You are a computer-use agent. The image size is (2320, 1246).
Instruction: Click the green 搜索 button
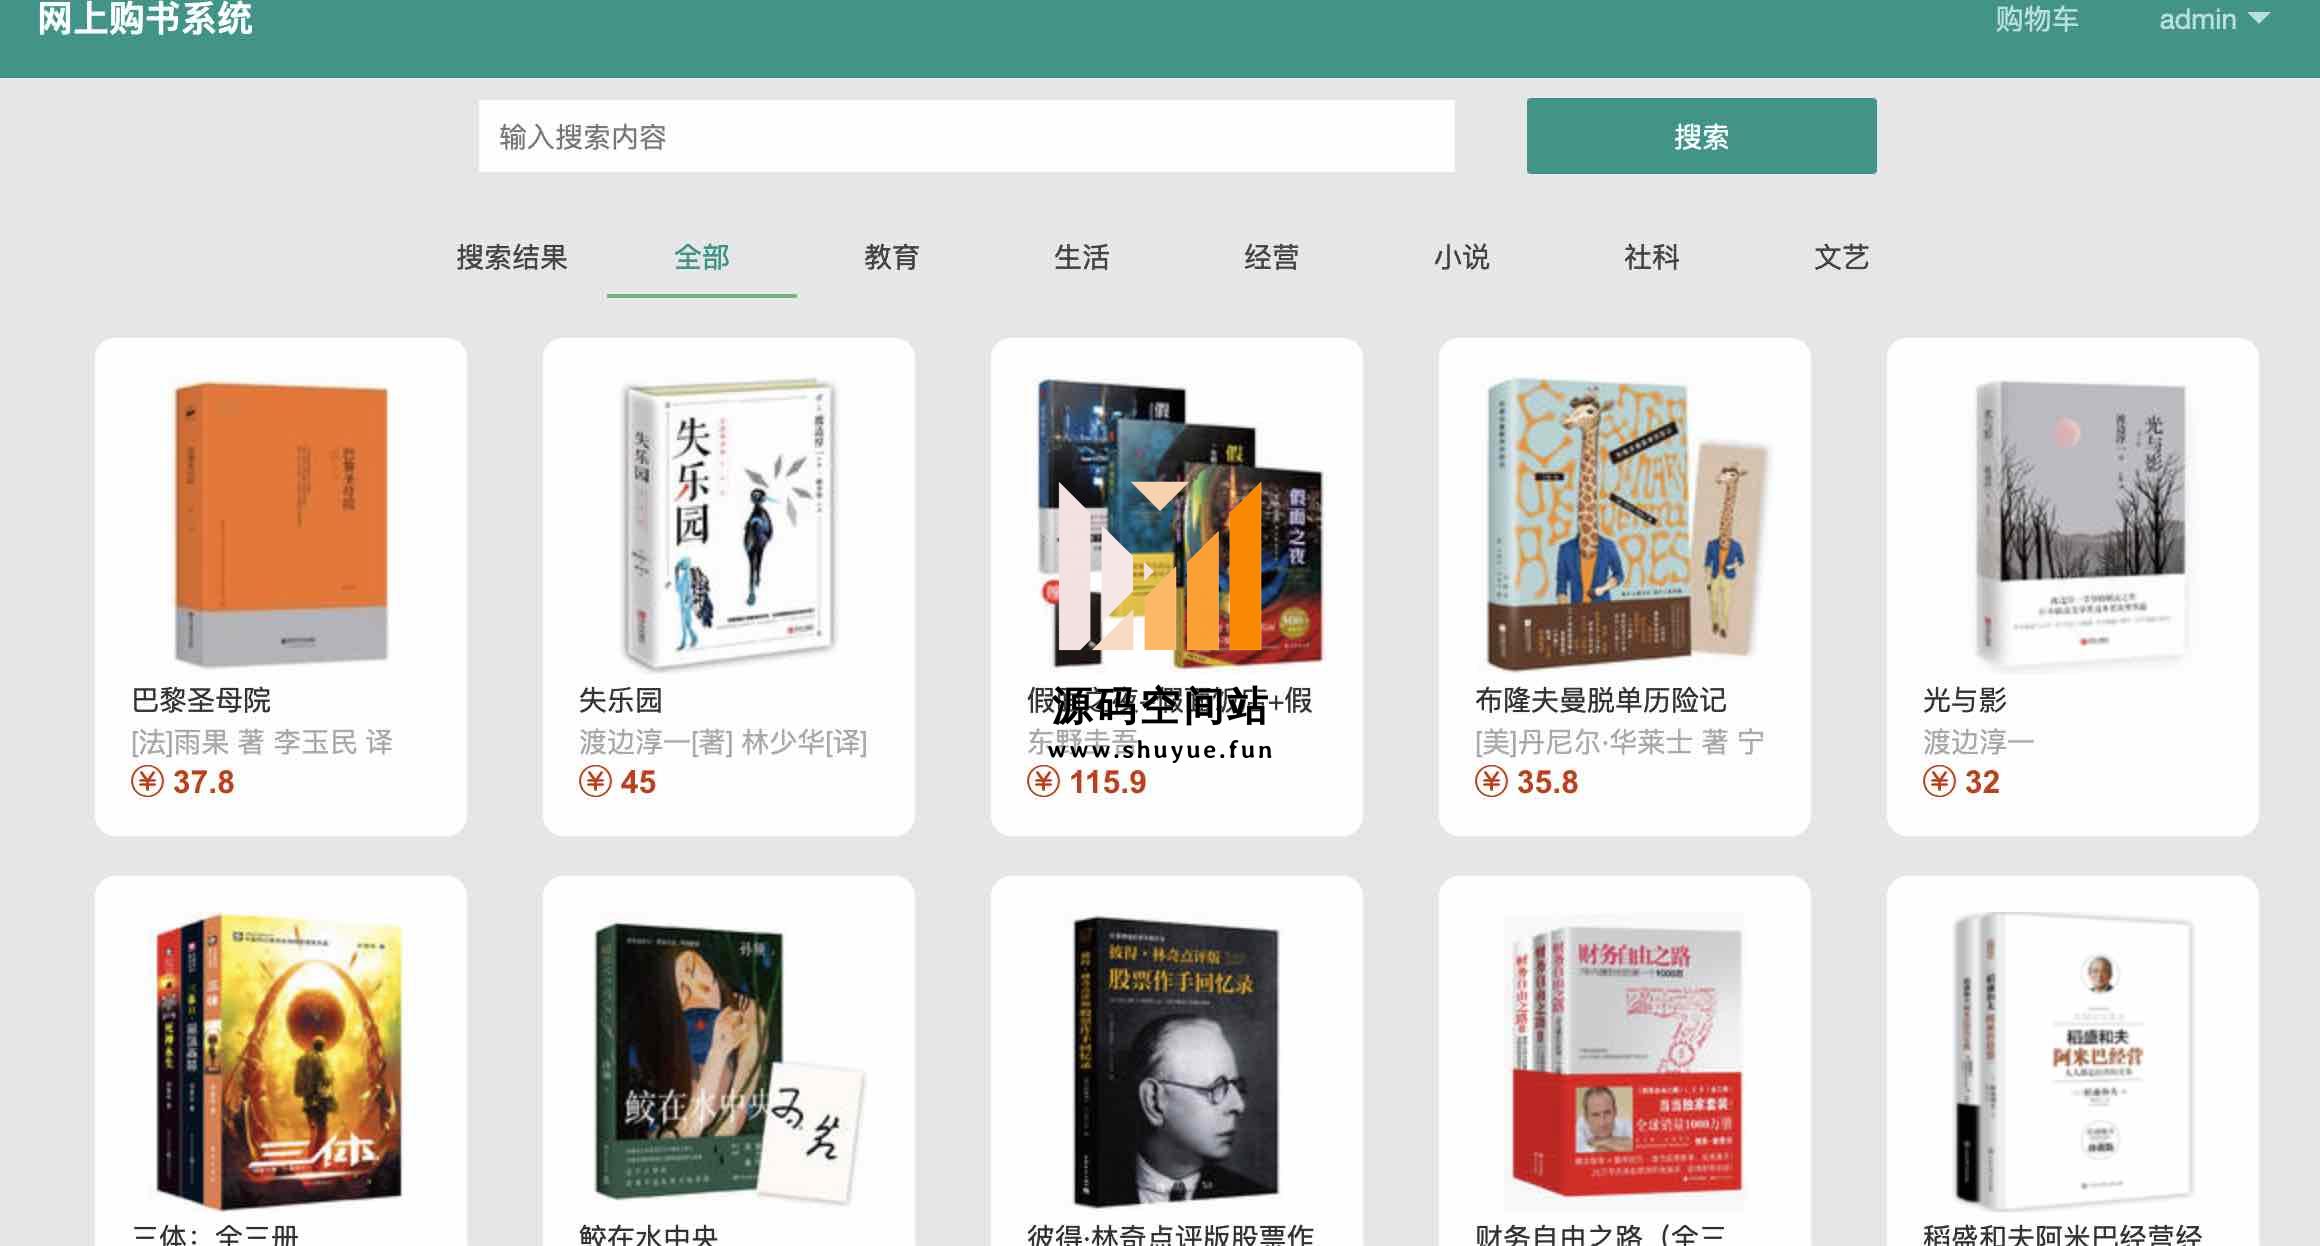click(x=1701, y=136)
